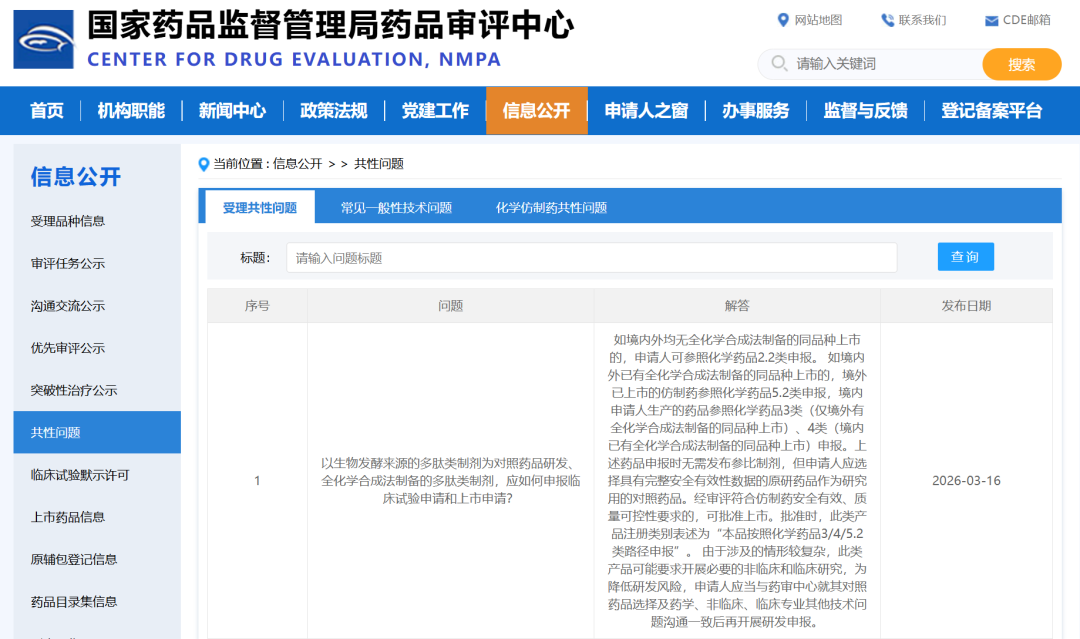This screenshot has width=1080, height=639.
Task: Open 申请人之窗 navigation menu
Action: click(x=646, y=111)
